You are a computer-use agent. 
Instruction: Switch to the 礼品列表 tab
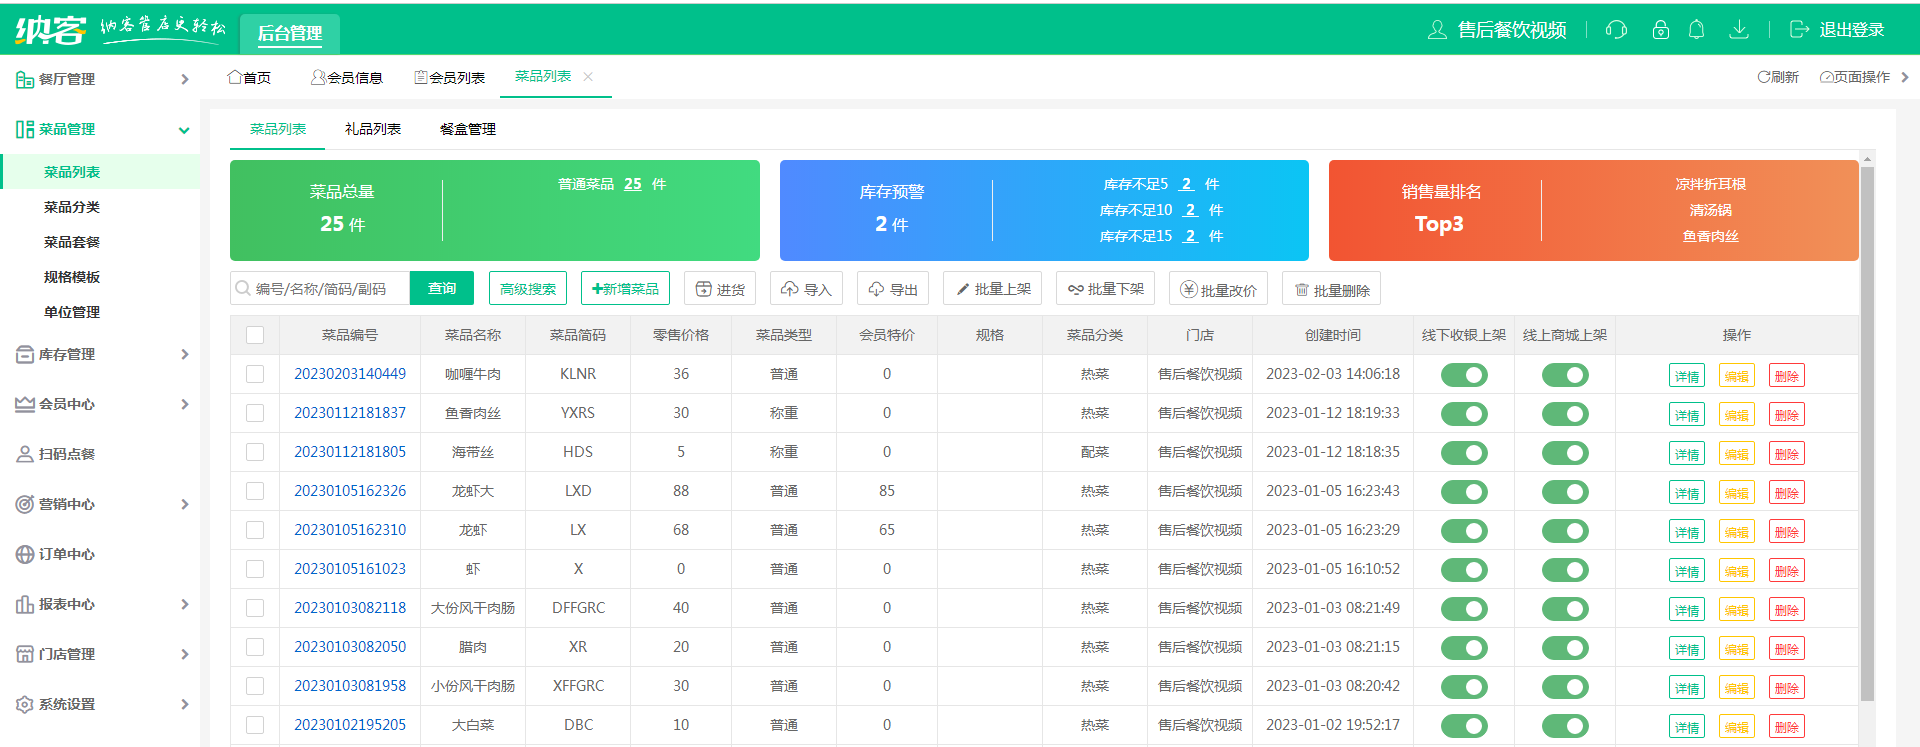(372, 129)
